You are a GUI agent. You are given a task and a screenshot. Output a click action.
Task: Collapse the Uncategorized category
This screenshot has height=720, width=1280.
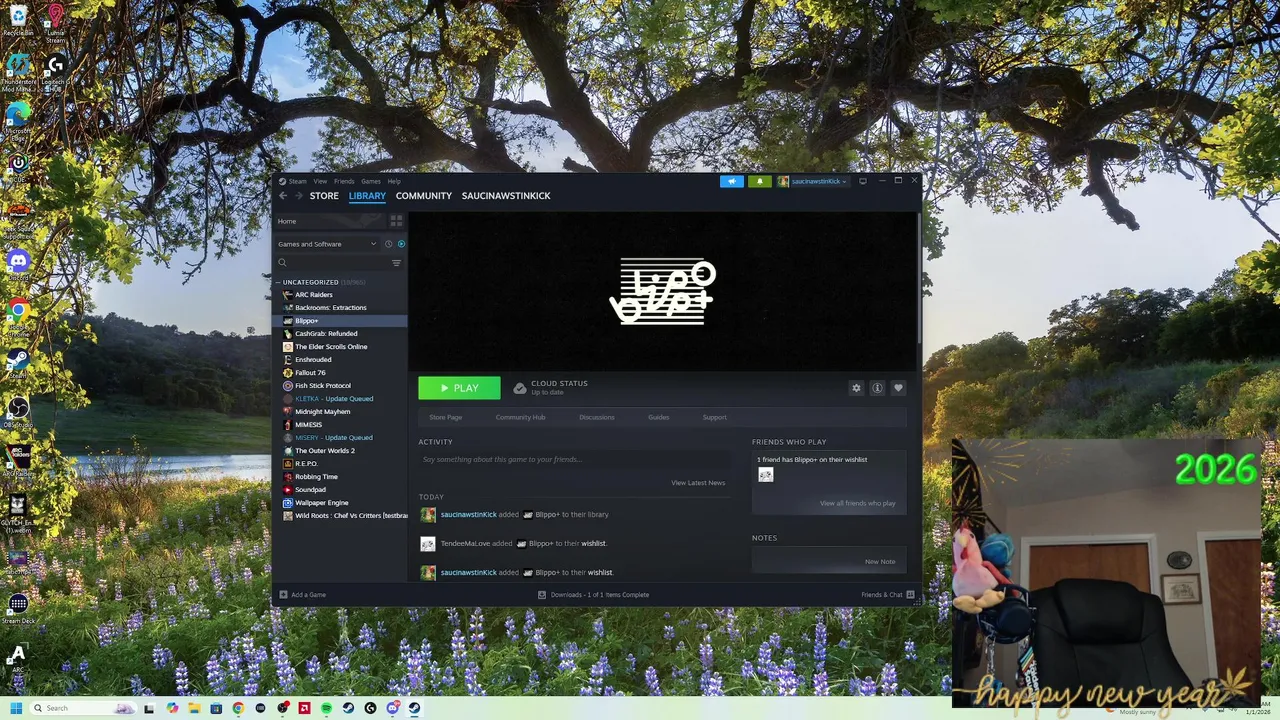[x=279, y=282]
